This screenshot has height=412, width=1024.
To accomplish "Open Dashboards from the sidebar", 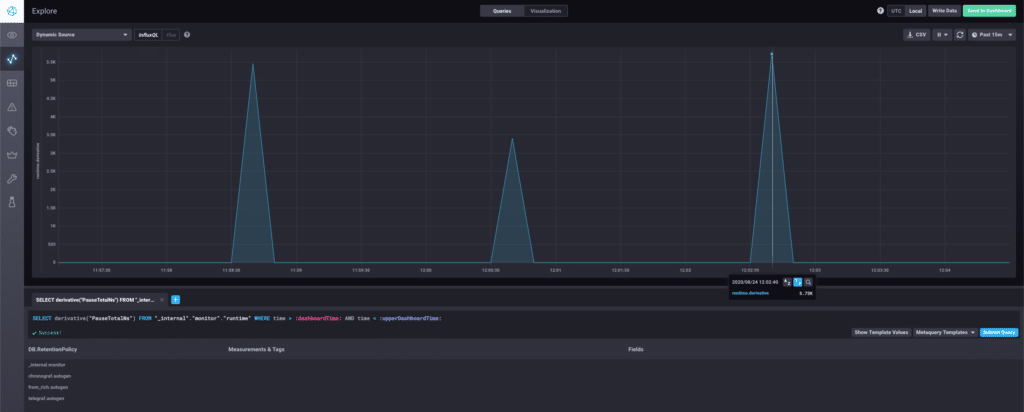I will 12,83.
